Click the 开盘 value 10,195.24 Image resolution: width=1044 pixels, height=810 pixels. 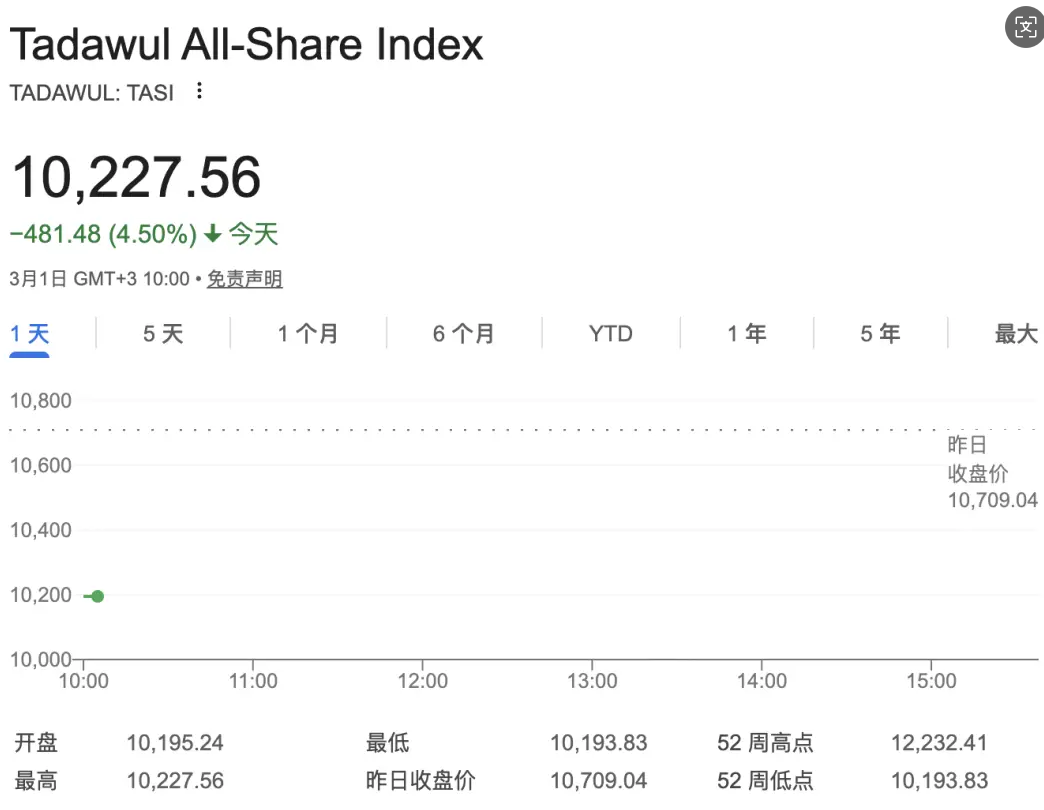pyautogui.click(x=175, y=743)
